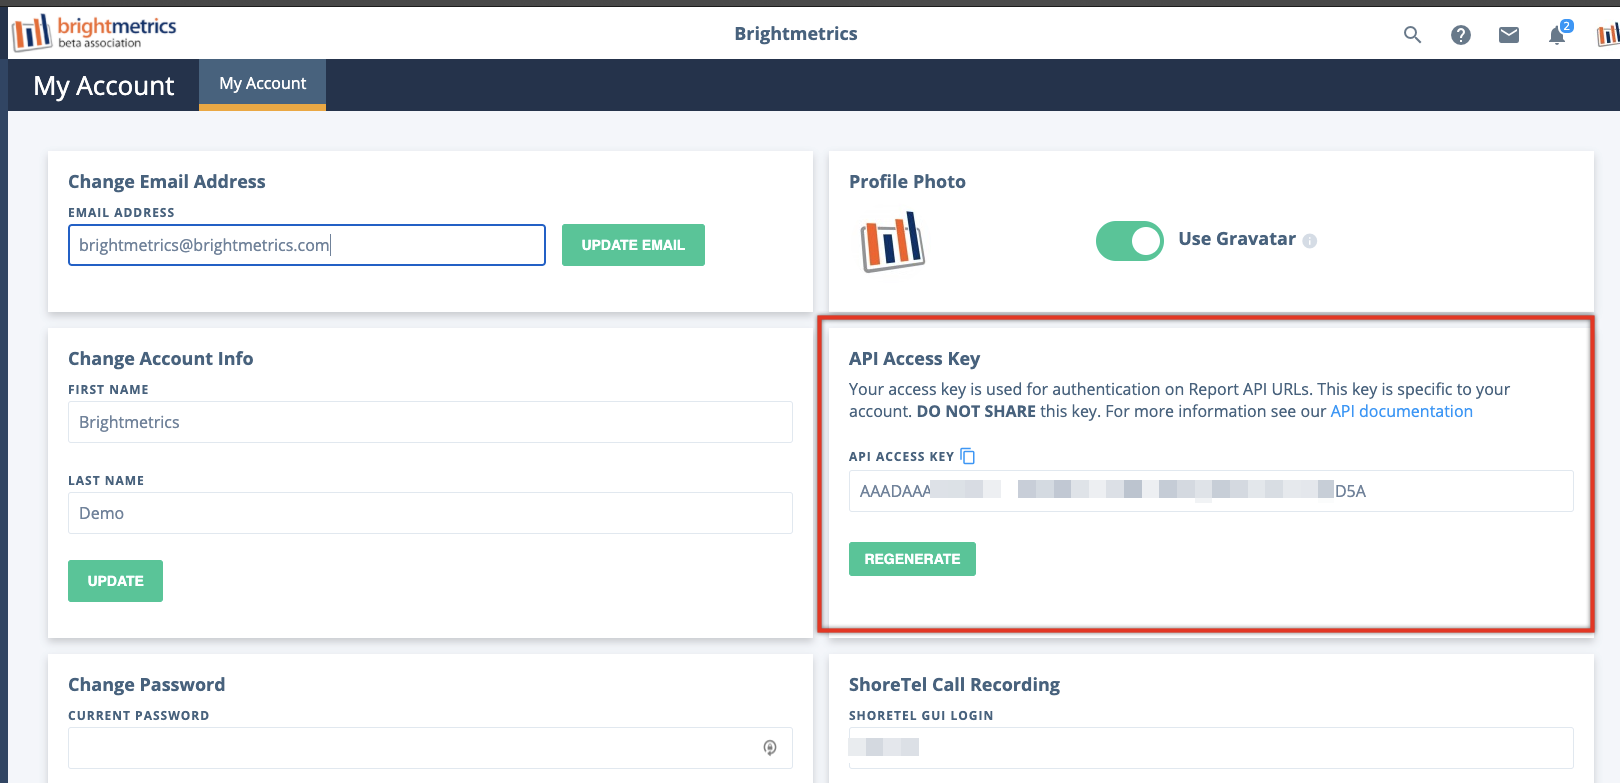Viewport: 1620px width, 783px height.
Task: Click the Use Gravatar label
Action: point(1237,239)
